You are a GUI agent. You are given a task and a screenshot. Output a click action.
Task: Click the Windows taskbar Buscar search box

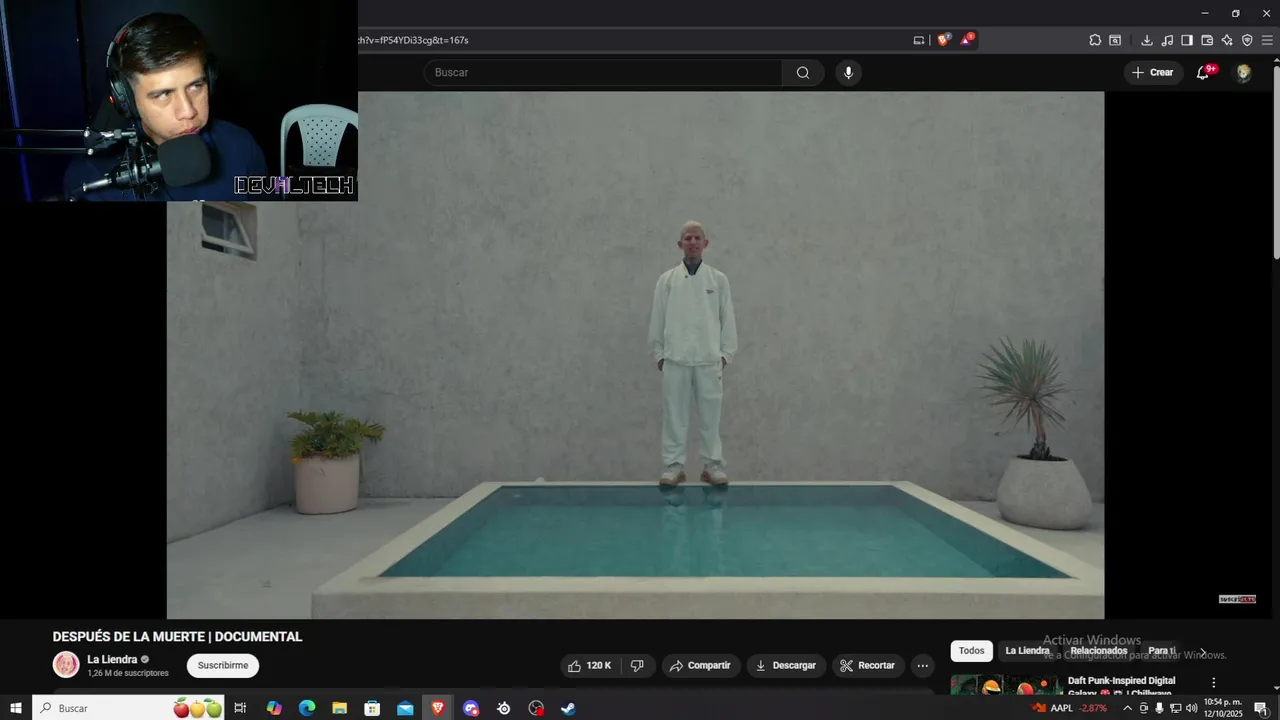coord(130,708)
